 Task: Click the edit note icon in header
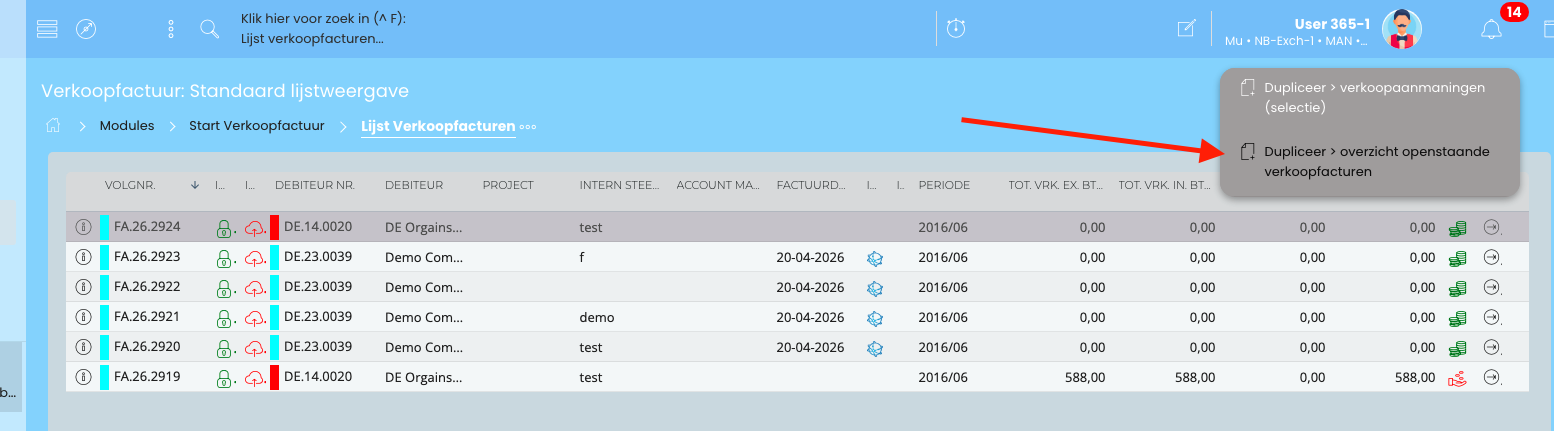(1186, 29)
